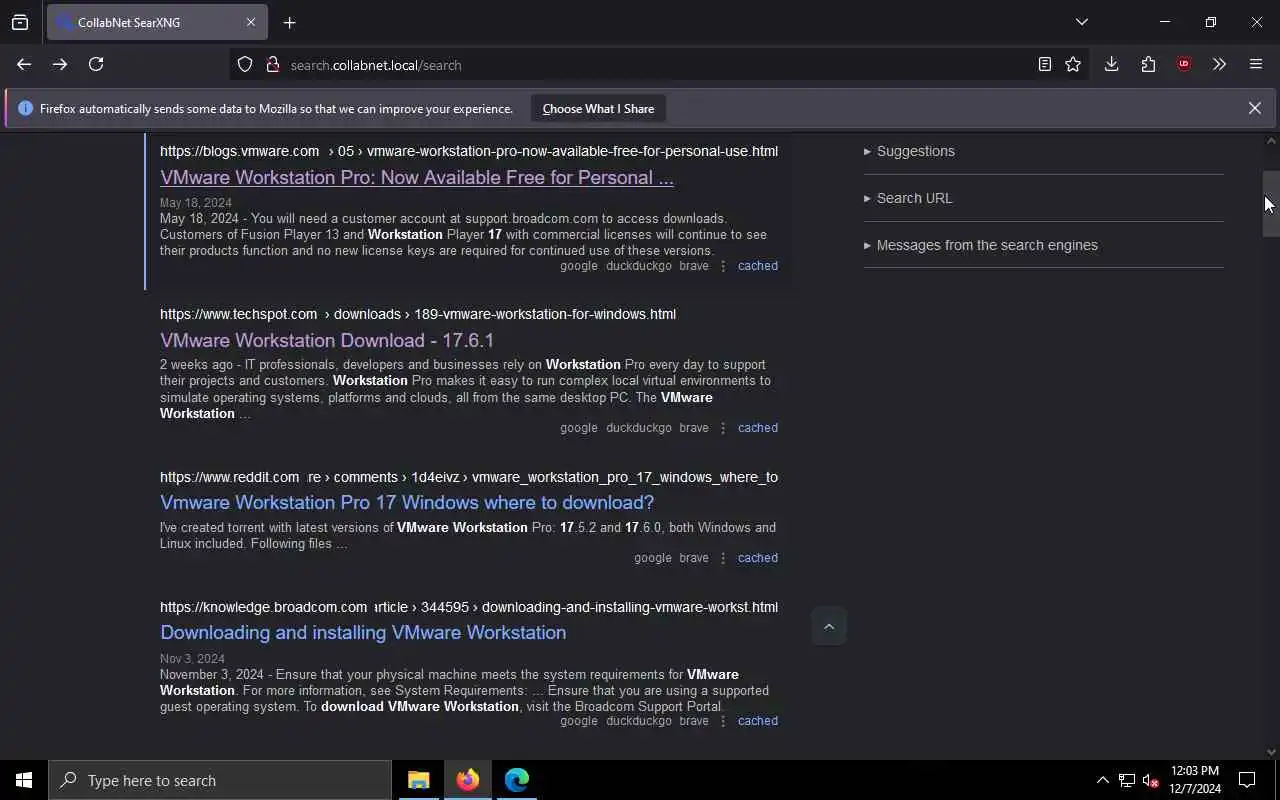1280x800 pixels.
Task: Open cached link for reddit result
Action: tap(757, 558)
